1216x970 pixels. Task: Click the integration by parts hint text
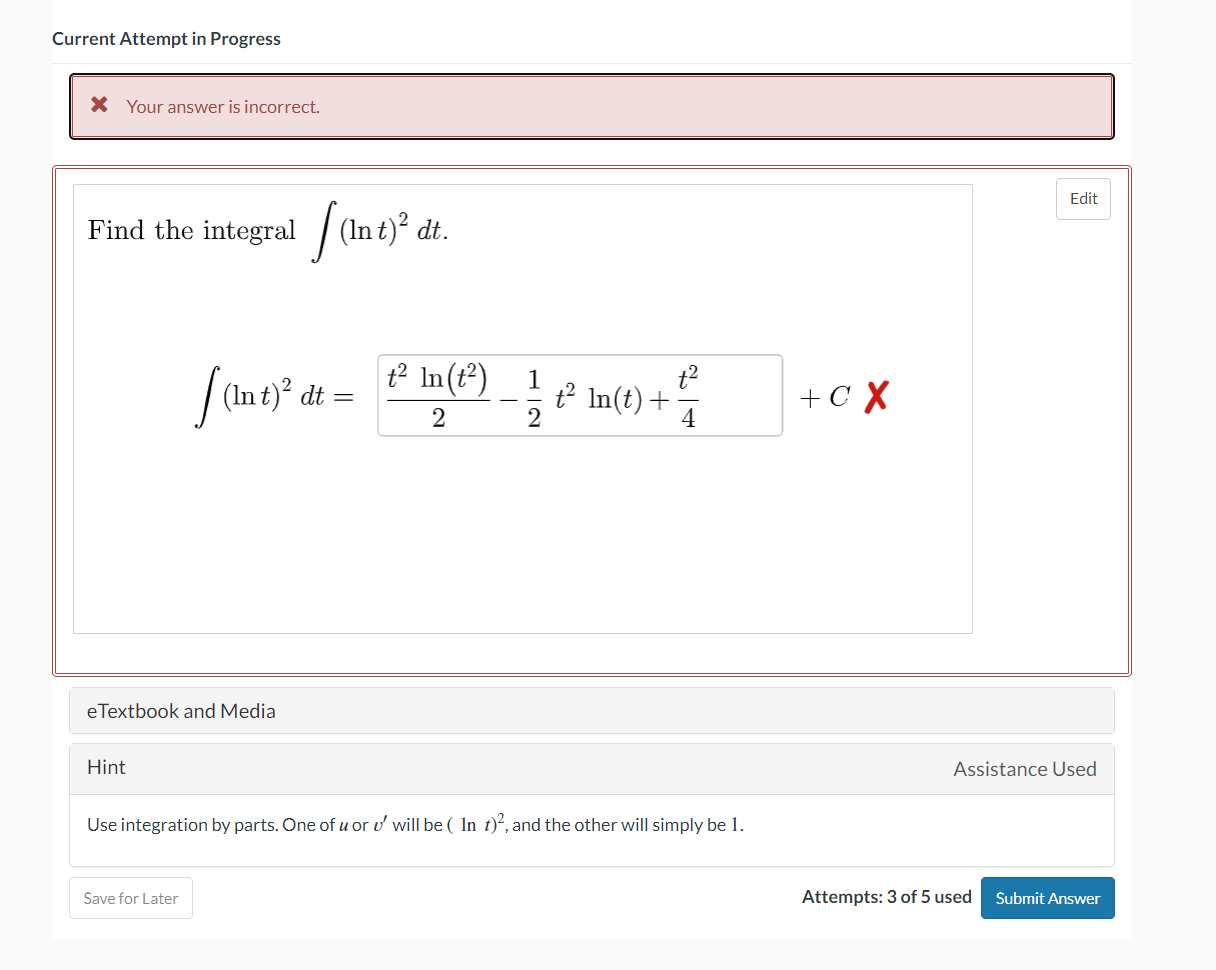(413, 824)
